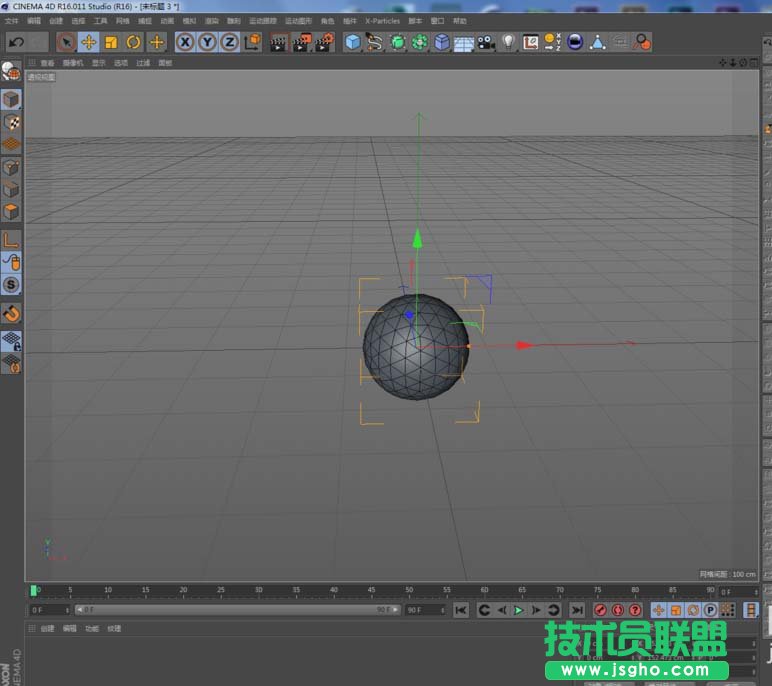Screen dimensions: 772x686
Task: Toggle Y axis lock
Action: pos(207,42)
